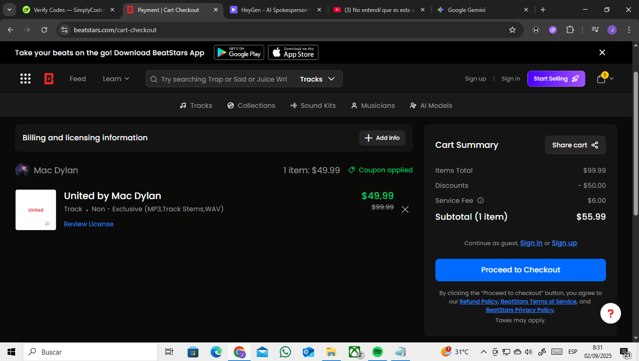Viewport: 639px width, 361px height.
Task: Open the Chrome profile avatar
Action: (612, 30)
